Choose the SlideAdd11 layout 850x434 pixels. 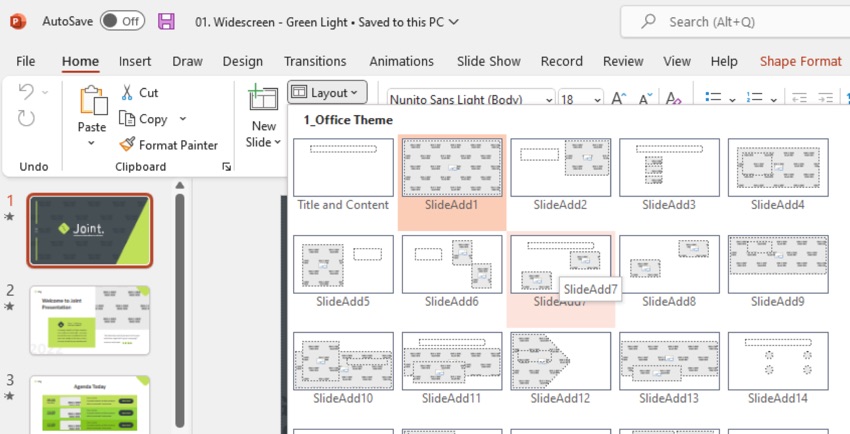pyautogui.click(x=452, y=368)
